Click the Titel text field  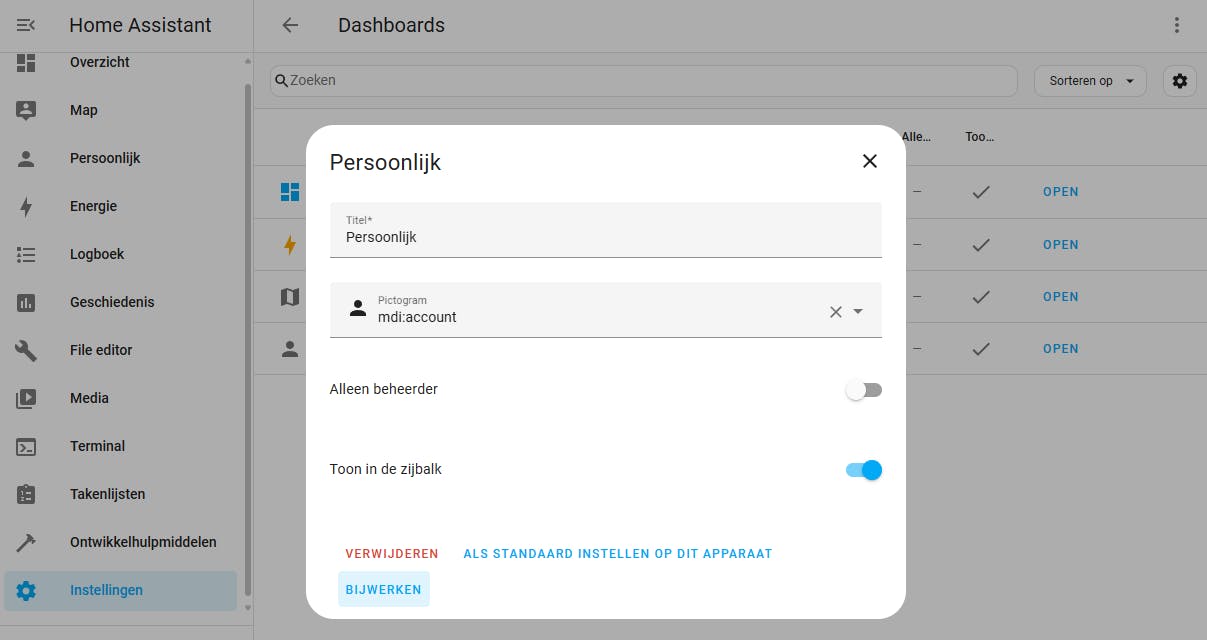pos(605,237)
